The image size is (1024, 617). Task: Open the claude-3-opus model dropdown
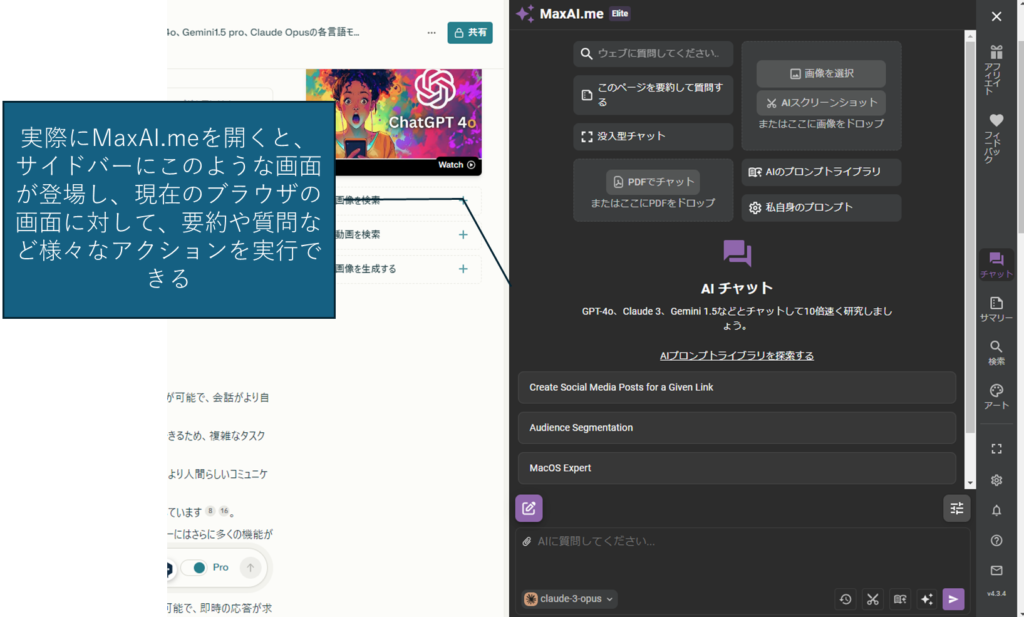pos(570,598)
